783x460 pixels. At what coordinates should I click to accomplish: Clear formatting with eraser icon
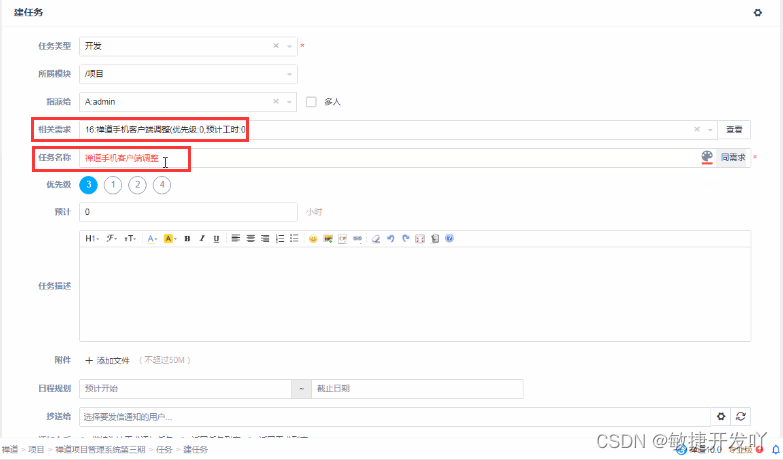tap(376, 239)
